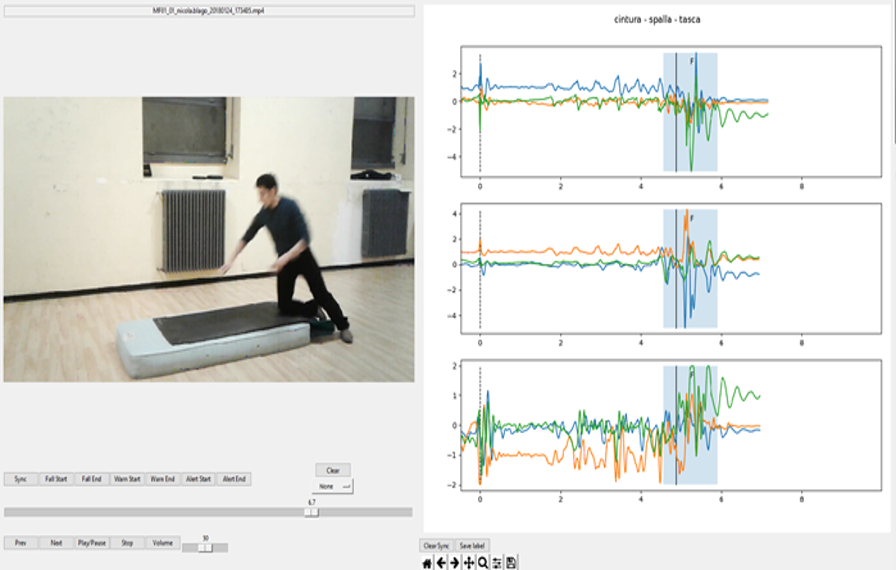The height and width of the screenshot is (570, 896).
Task: Click the shaded fall region in bottom plot
Action: pyautogui.click(x=690, y=426)
